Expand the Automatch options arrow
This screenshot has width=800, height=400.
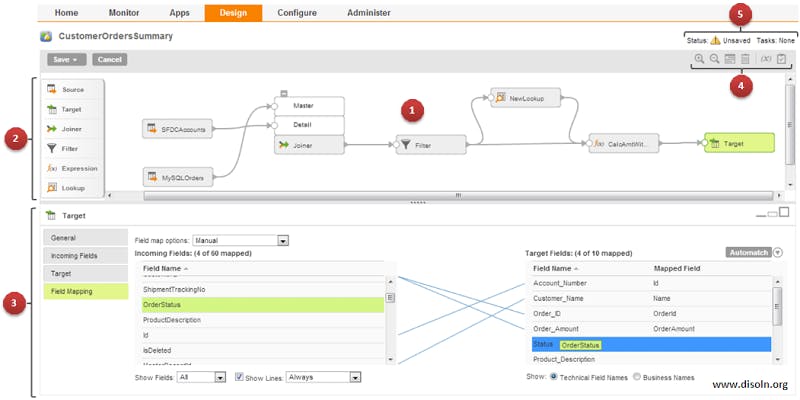point(778,253)
